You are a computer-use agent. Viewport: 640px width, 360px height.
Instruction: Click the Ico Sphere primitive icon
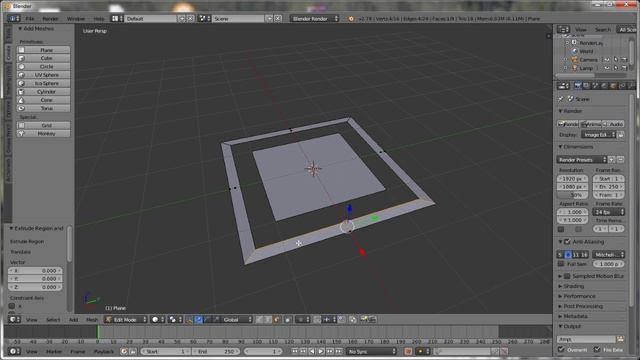[x=21, y=83]
